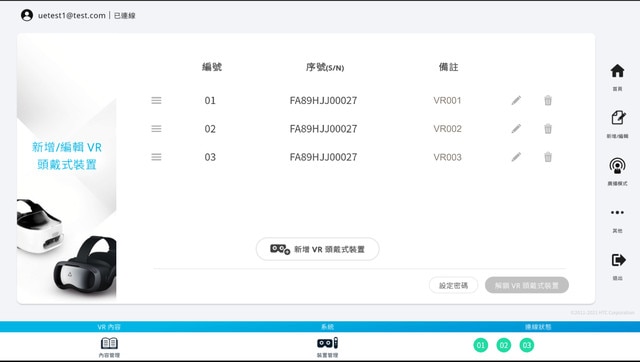The width and height of the screenshot is (640, 362).
Task: Click the green 03 connection status indicator
Action: 527,345
